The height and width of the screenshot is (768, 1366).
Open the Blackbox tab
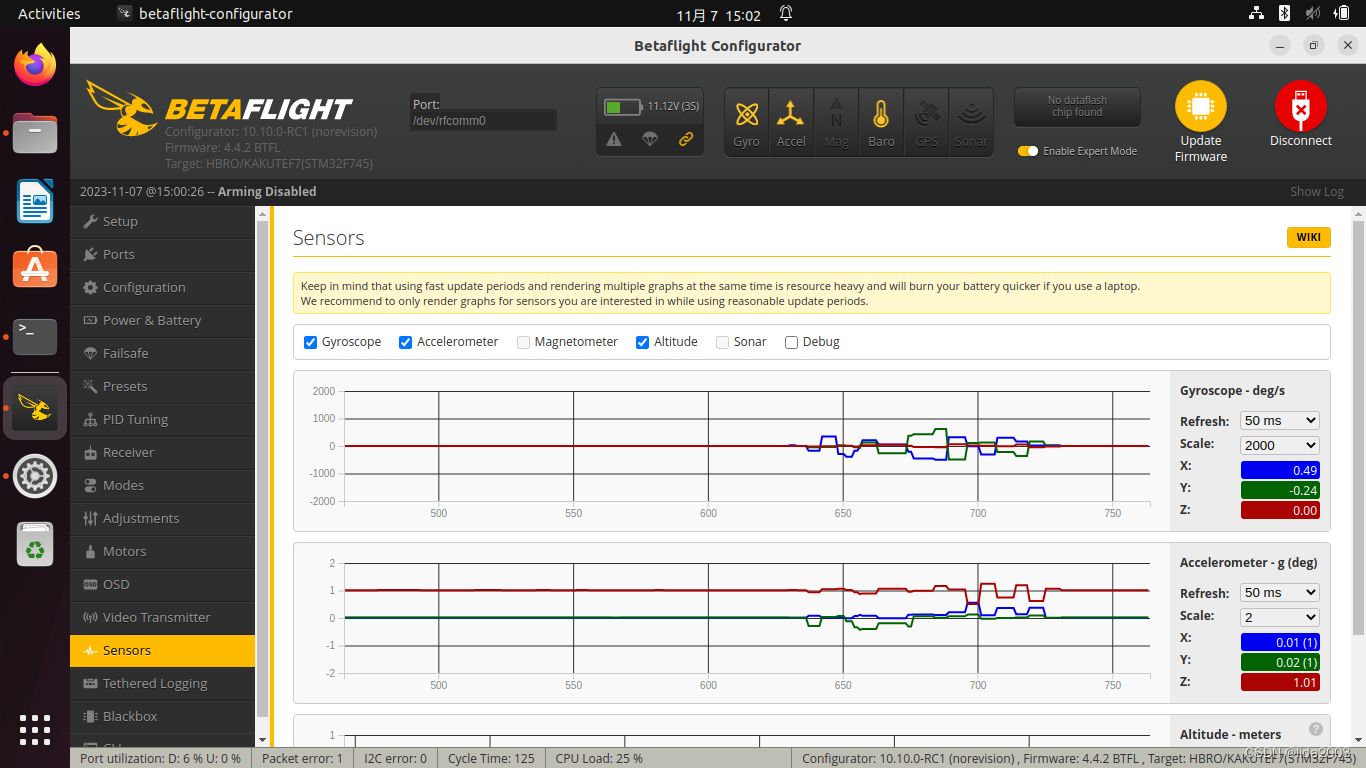coord(162,717)
